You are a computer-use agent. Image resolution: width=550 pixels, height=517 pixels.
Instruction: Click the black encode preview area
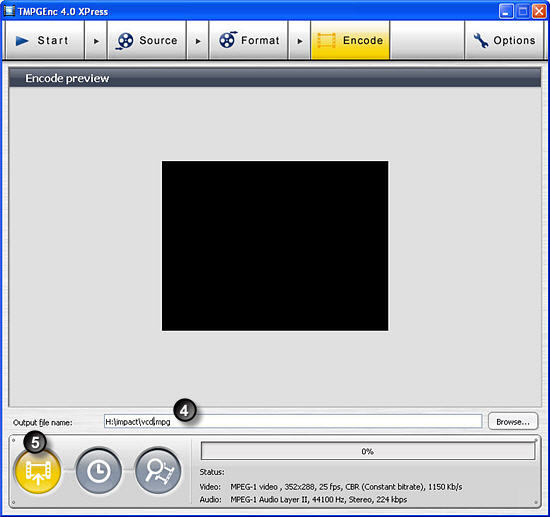point(275,246)
